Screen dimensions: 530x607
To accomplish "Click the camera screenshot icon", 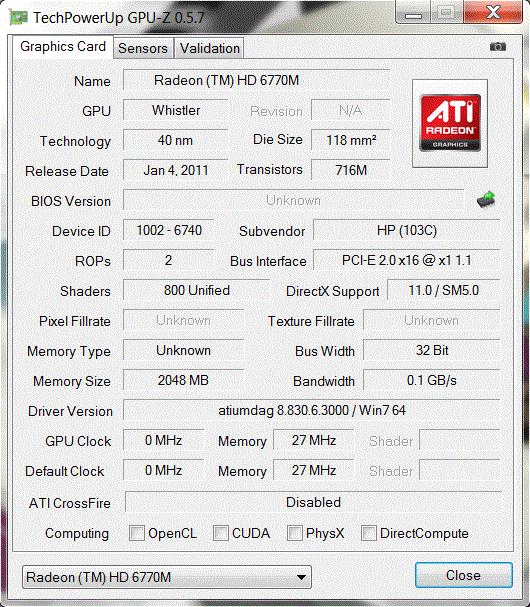I will pos(497,47).
